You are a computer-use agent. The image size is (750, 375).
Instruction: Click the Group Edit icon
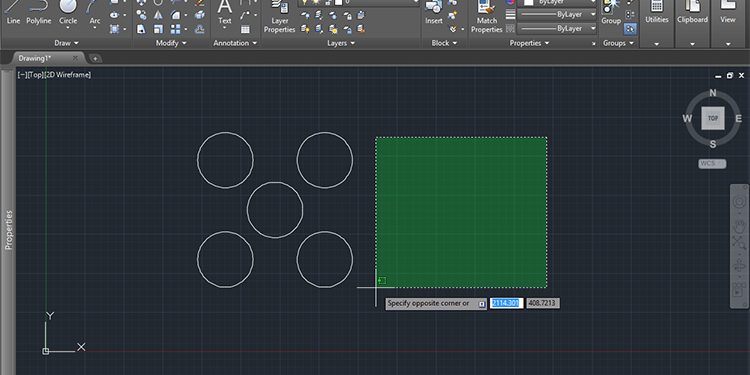[x=630, y=15]
